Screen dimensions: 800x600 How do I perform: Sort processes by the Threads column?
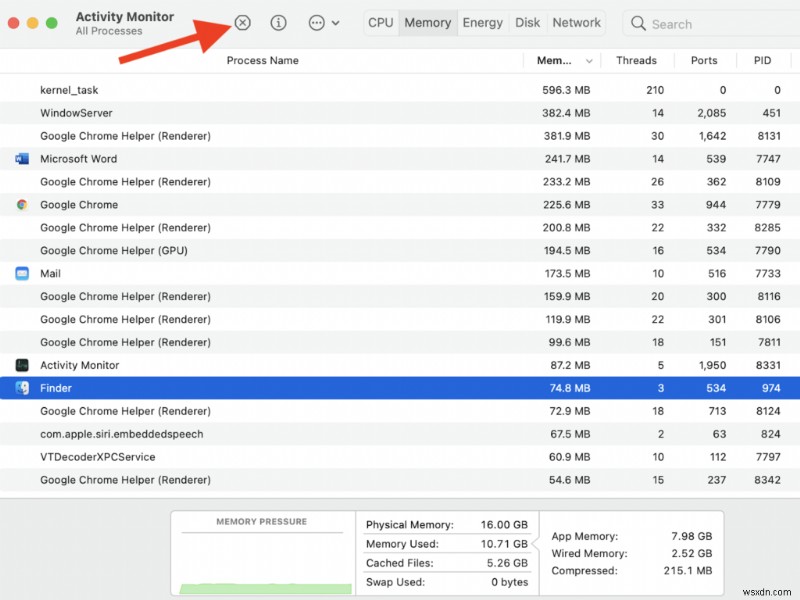637,60
